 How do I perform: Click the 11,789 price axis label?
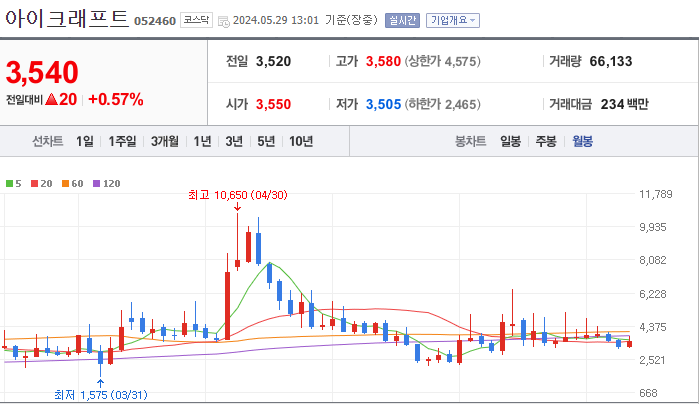point(655,194)
